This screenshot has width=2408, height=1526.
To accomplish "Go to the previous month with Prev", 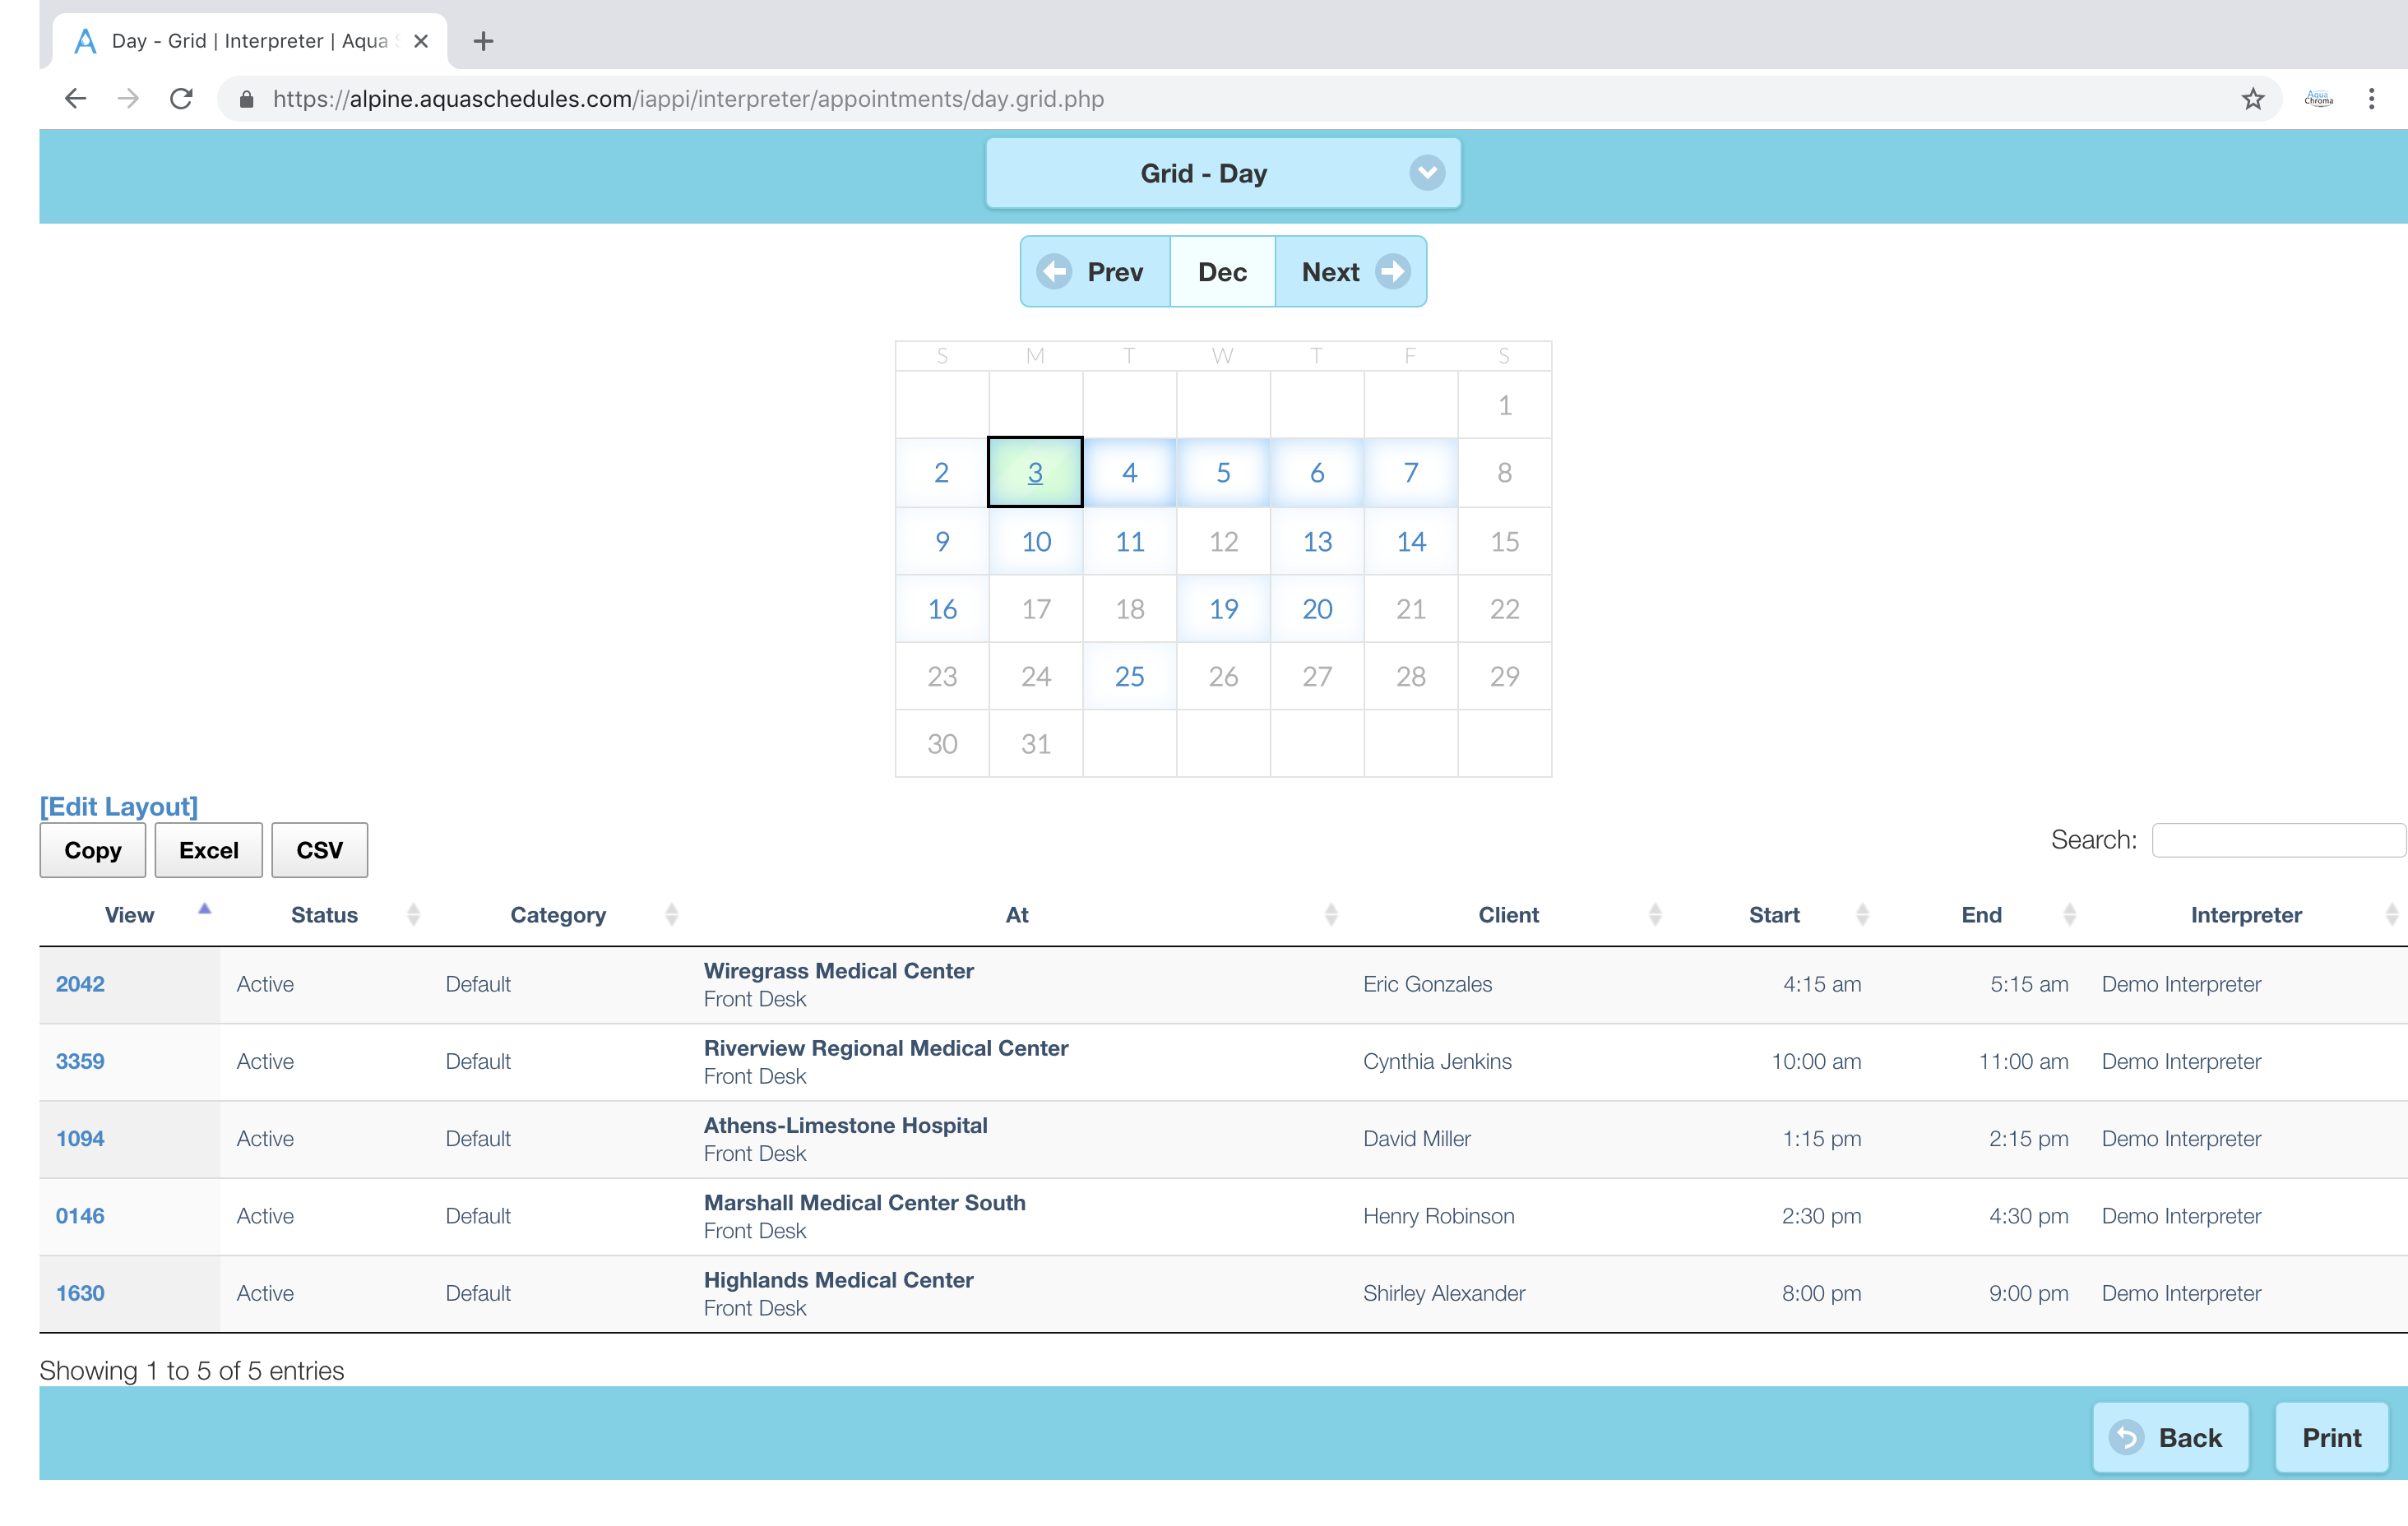I will point(1095,272).
